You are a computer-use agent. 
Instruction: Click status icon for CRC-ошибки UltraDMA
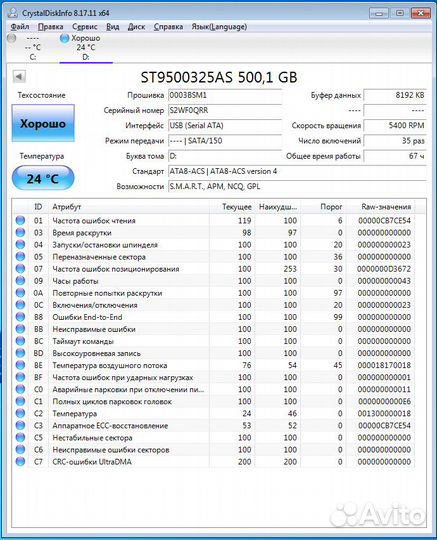[20, 461]
